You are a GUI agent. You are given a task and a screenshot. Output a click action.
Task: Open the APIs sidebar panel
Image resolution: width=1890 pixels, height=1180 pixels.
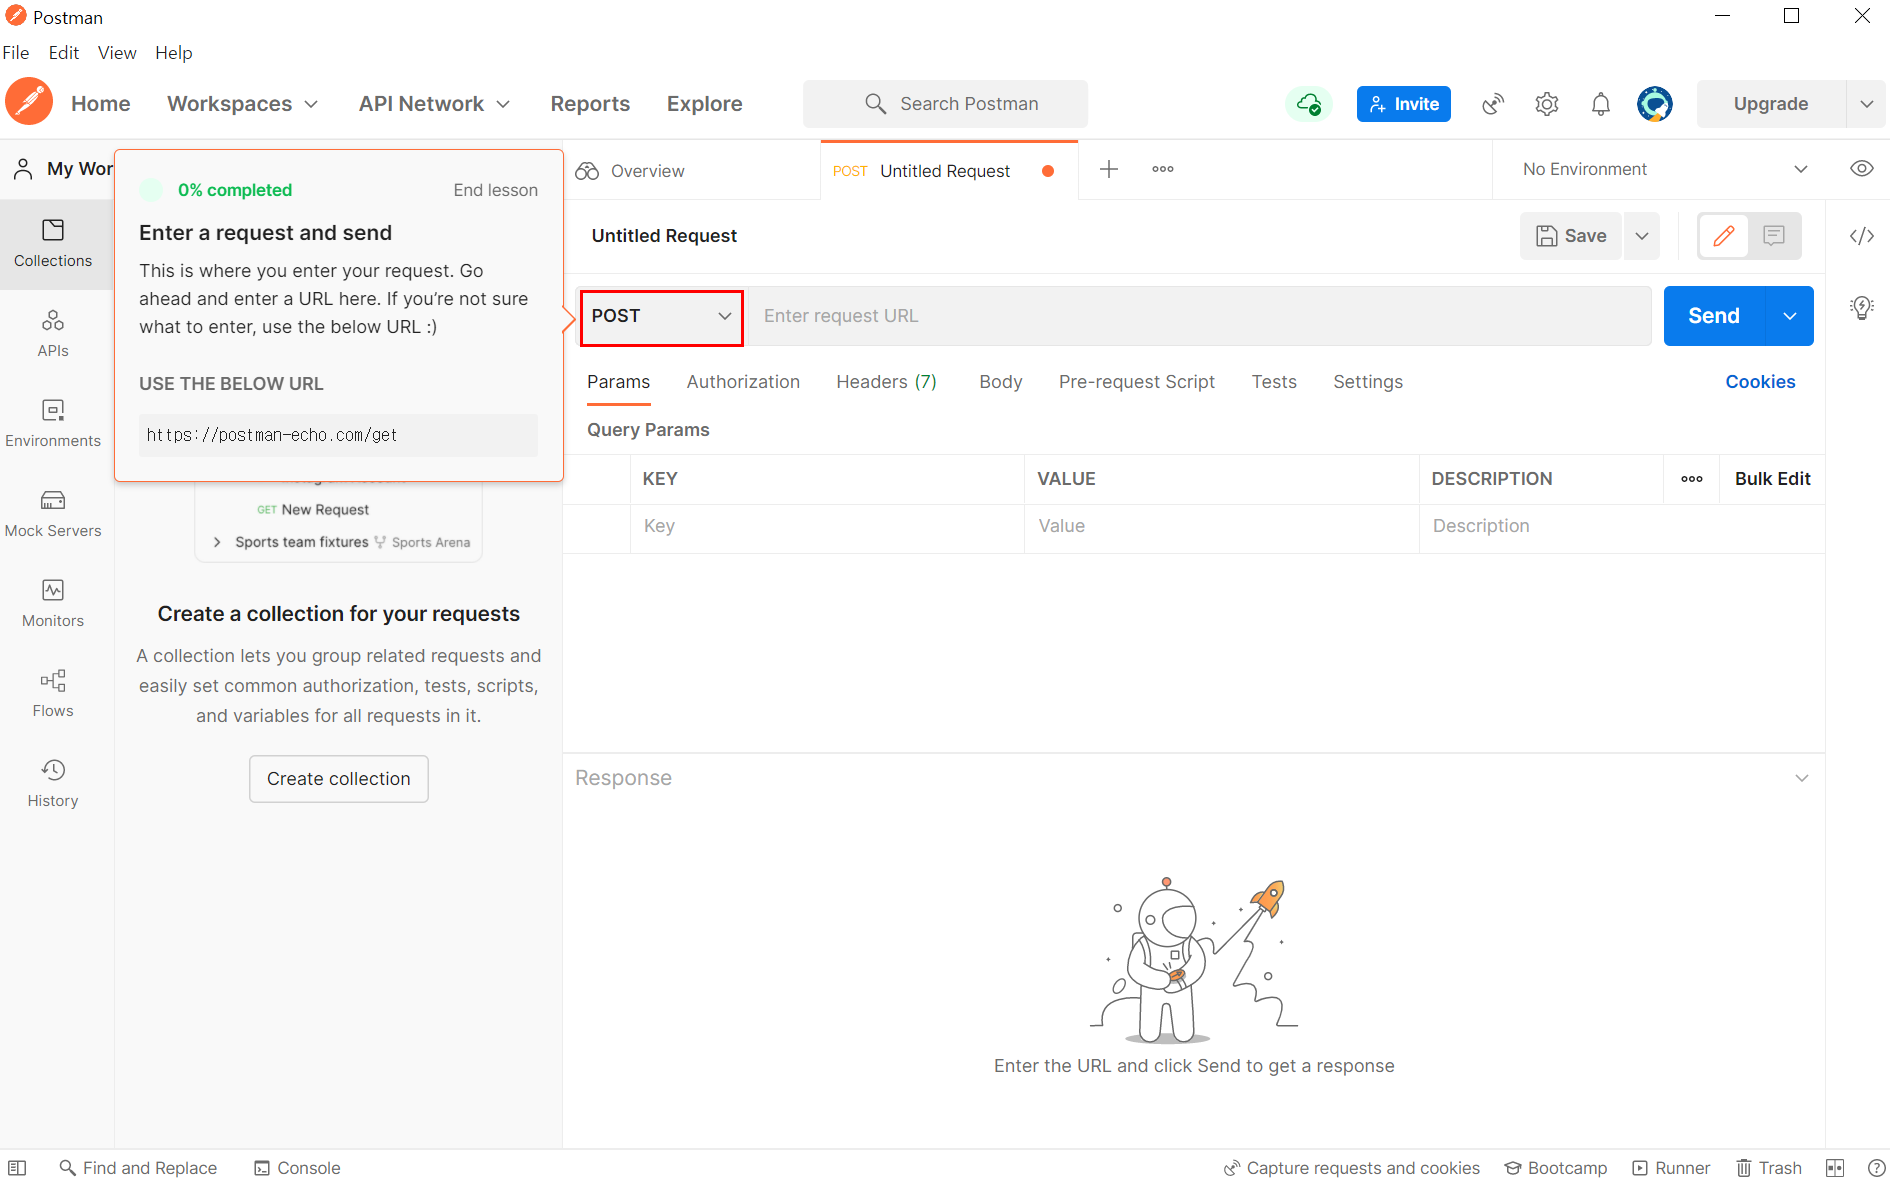click(53, 334)
